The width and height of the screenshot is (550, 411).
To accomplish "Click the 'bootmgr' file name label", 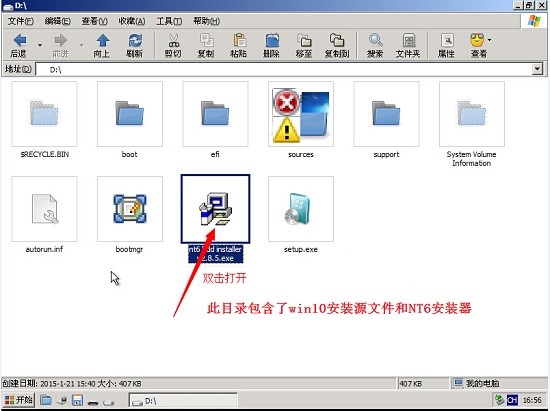I will pyautogui.click(x=129, y=249).
